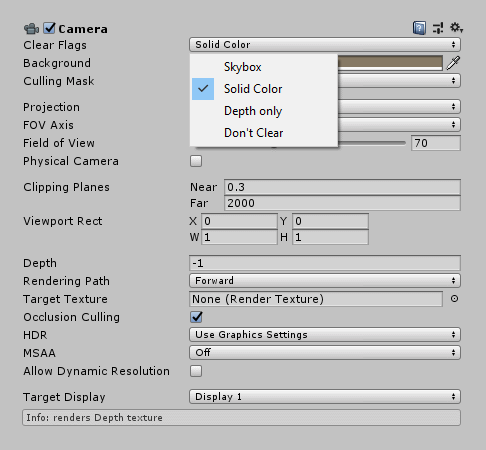
Task: Expand the HDR dropdown
Action: tap(325, 335)
